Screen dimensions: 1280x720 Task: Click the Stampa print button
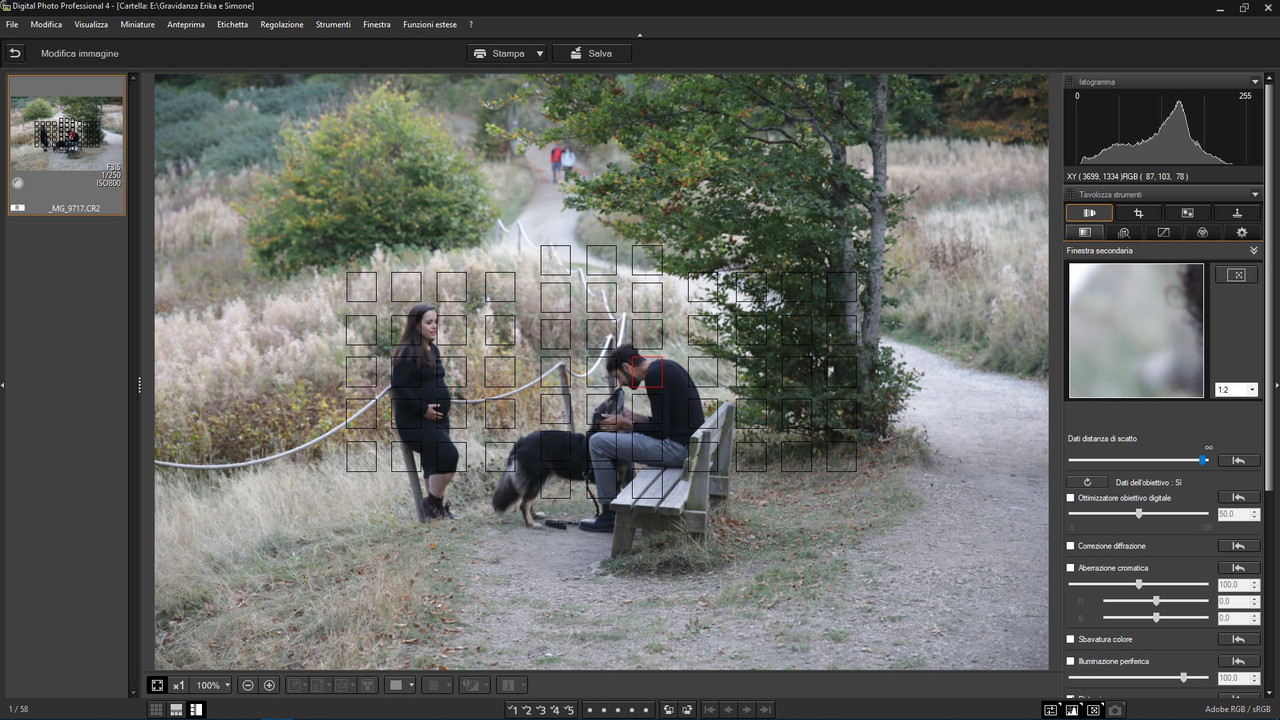click(x=499, y=53)
